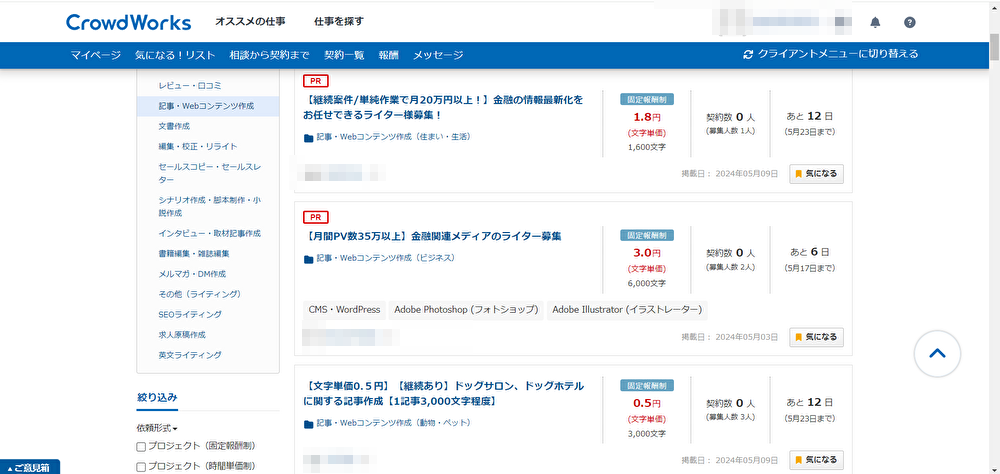1000x474 pixels.
Task: Open the notifications bell icon
Action: click(x=875, y=22)
